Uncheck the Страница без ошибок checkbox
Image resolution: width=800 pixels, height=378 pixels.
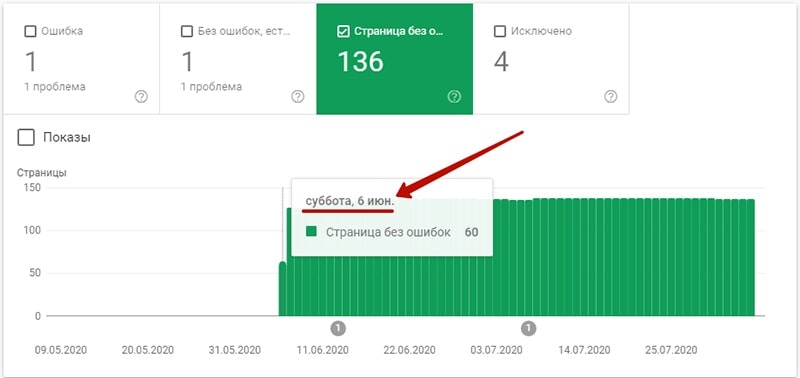[343, 32]
